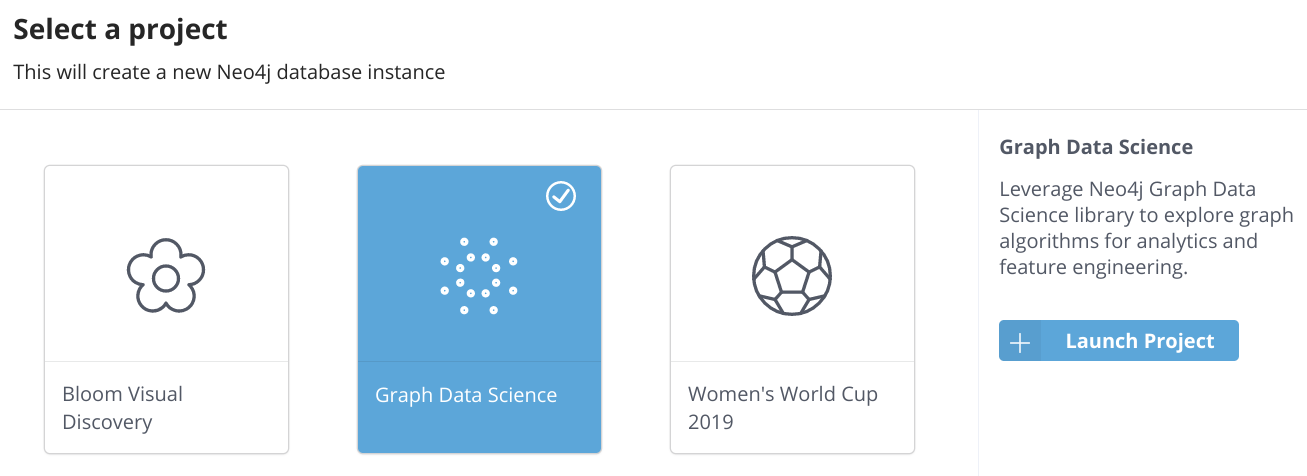Click the Graph Data Science sidebar title

coord(1096,147)
